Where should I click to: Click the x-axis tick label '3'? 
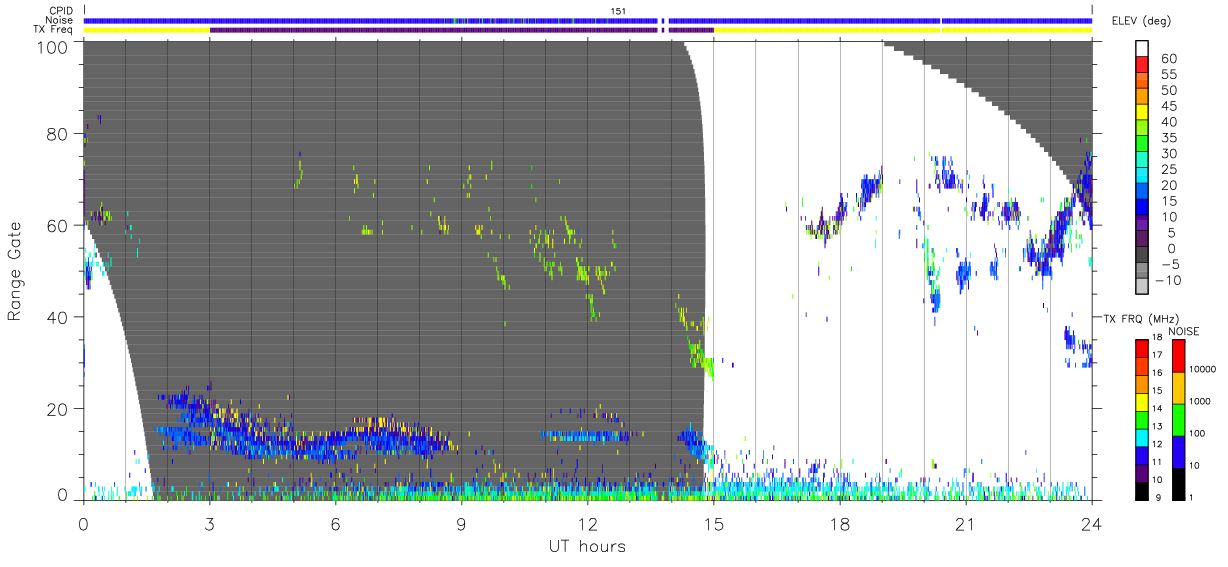pyautogui.click(x=209, y=525)
